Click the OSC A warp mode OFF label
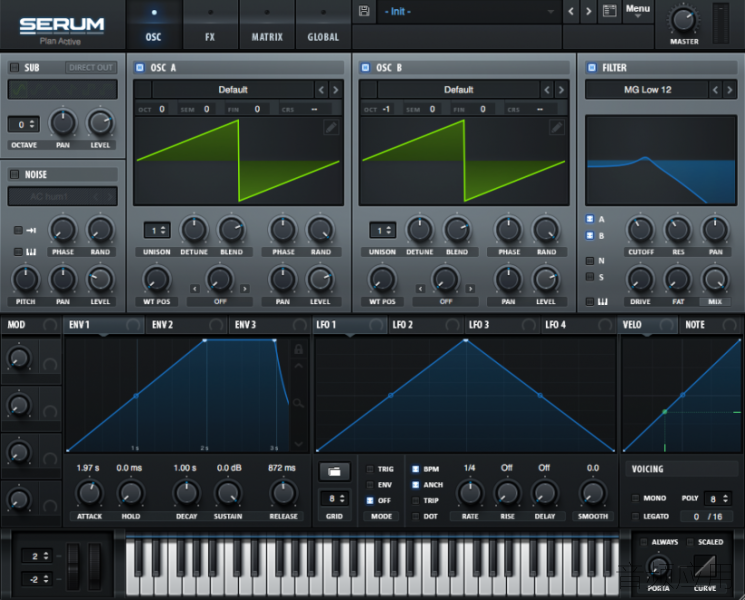Image resolution: width=745 pixels, height=600 pixels. (x=220, y=302)
